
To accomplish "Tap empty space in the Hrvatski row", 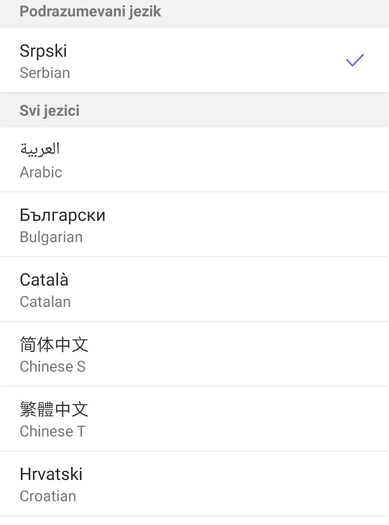I will click(234, 484).
